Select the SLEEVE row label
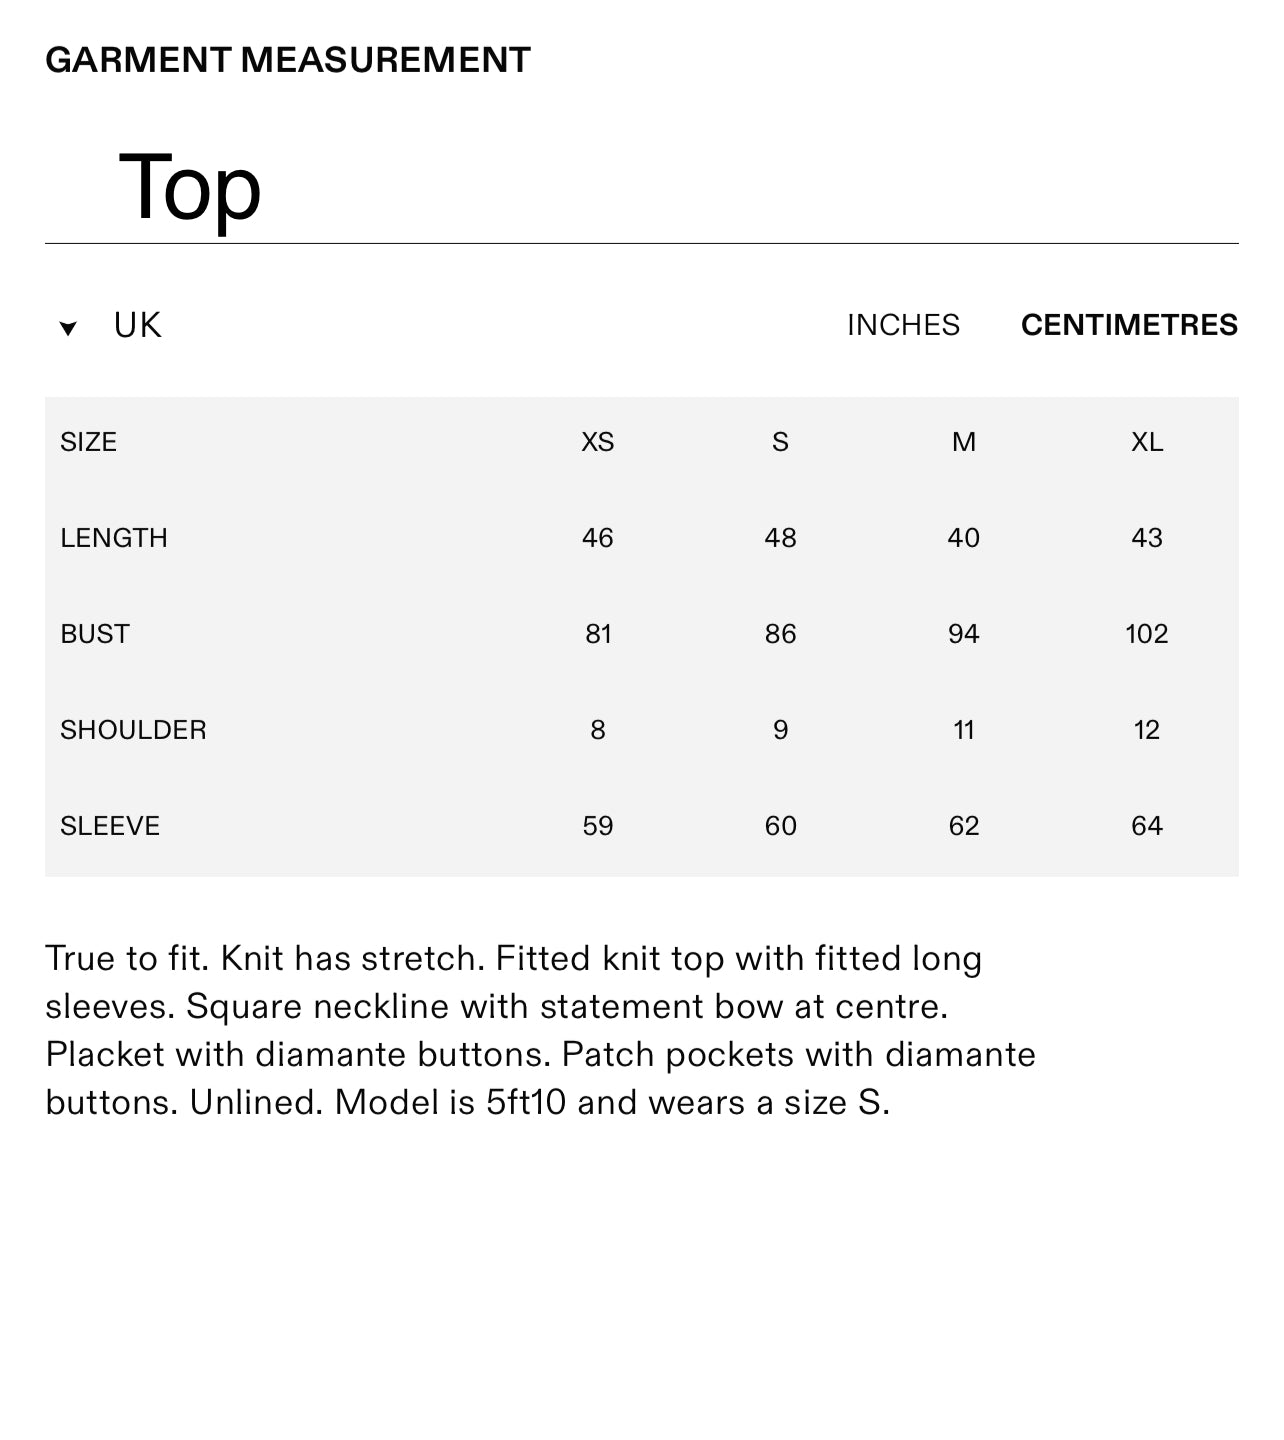 (x=110, y=826)
